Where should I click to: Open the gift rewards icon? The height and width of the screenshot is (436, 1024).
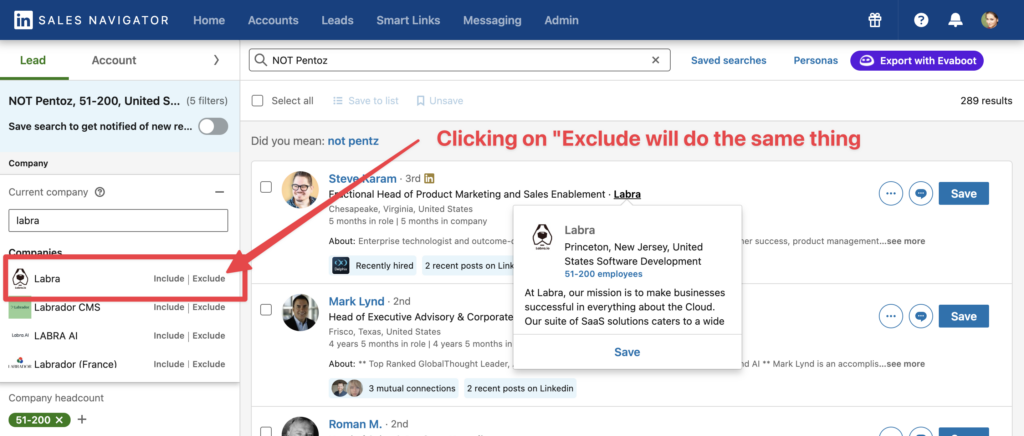874,20
